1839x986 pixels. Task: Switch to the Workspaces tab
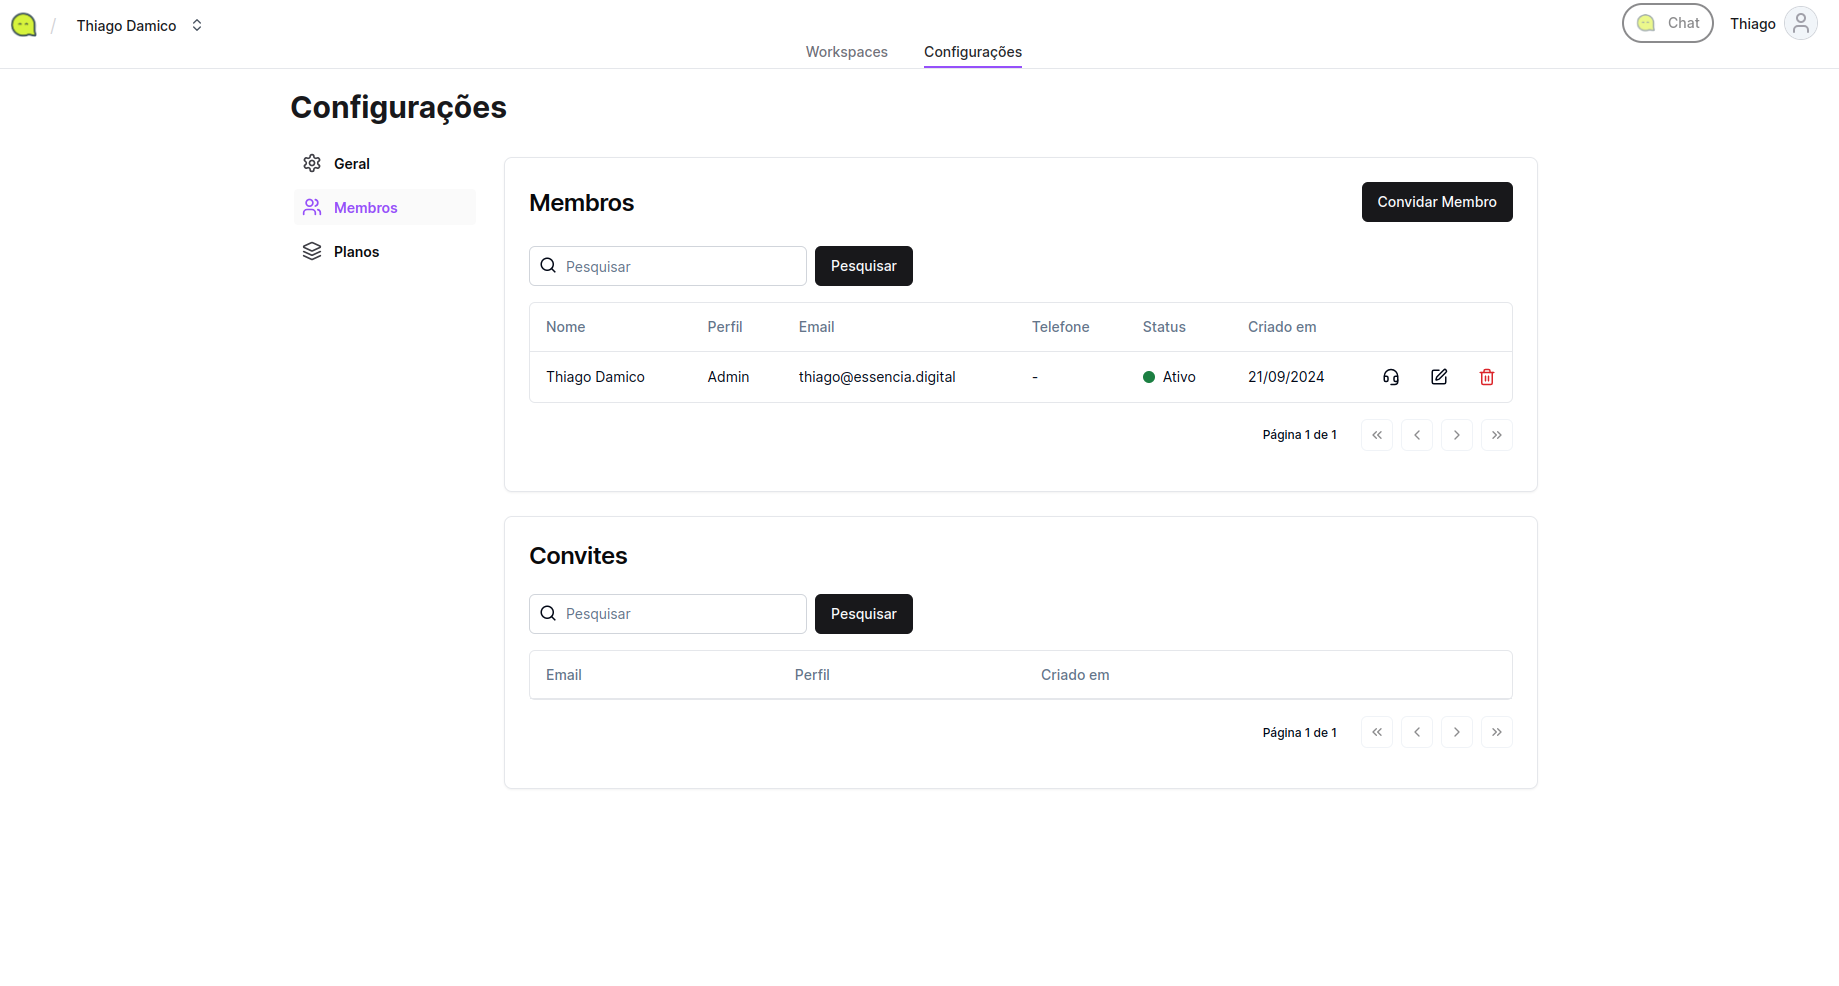(x=846, y=52)
